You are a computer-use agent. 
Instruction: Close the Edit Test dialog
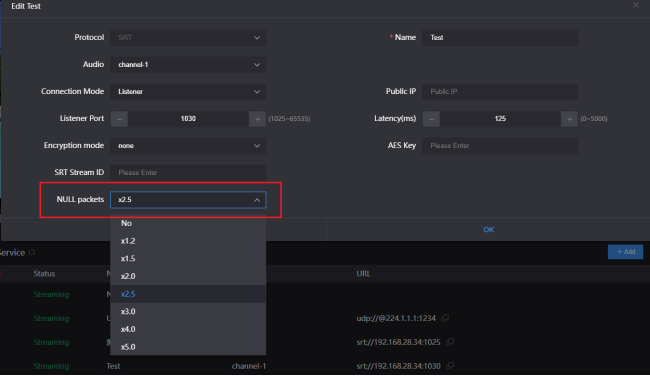[x=636, y=5]
